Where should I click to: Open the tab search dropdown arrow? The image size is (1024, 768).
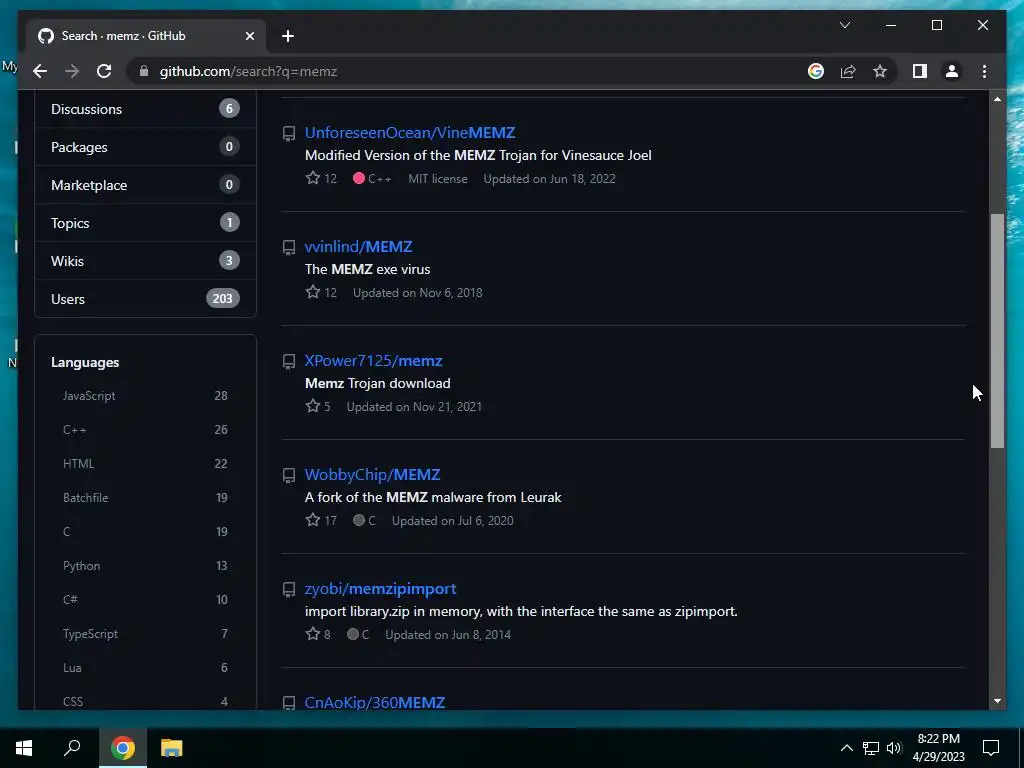844,25
